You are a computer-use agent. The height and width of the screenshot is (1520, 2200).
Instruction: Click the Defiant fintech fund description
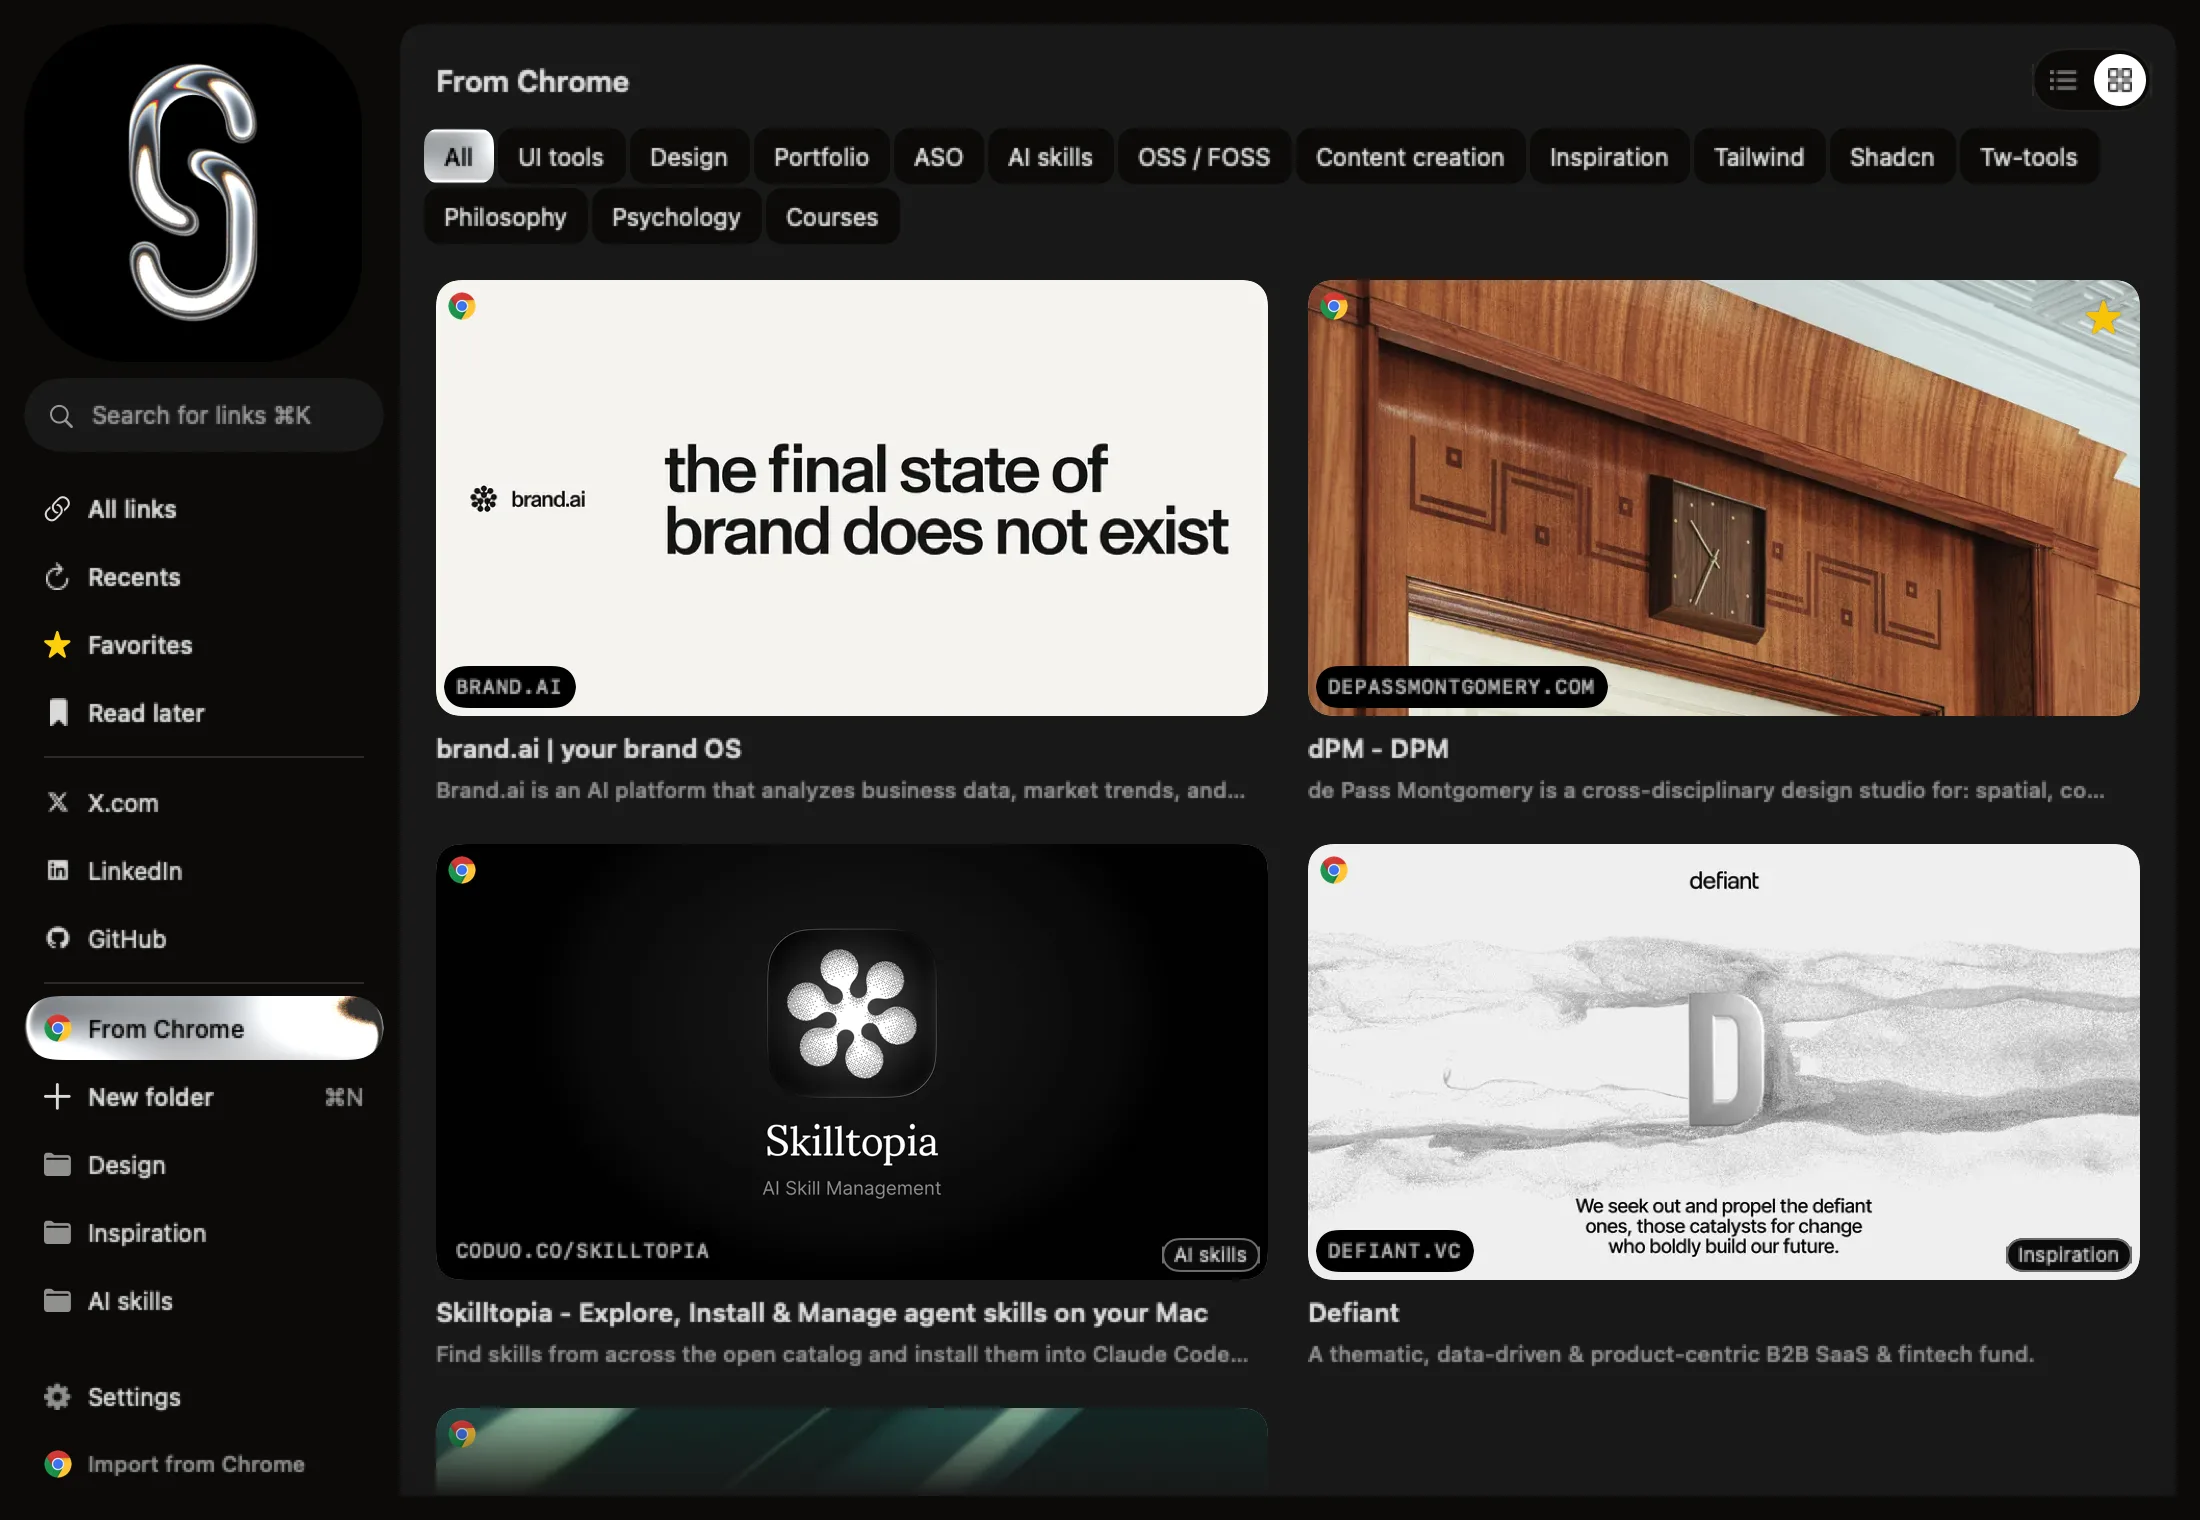click(x=1671, y=1354)
